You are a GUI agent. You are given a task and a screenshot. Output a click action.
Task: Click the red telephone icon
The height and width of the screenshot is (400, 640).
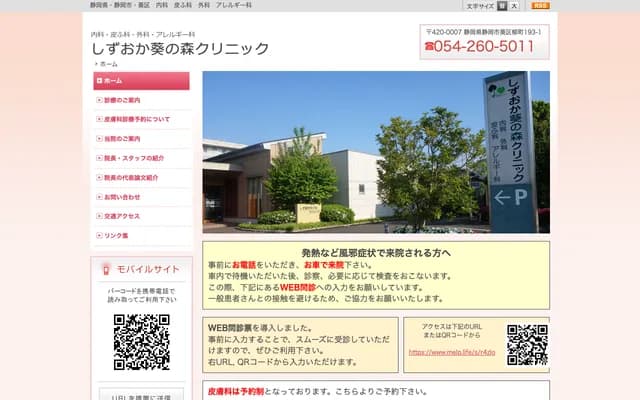(x=430, y=46)
